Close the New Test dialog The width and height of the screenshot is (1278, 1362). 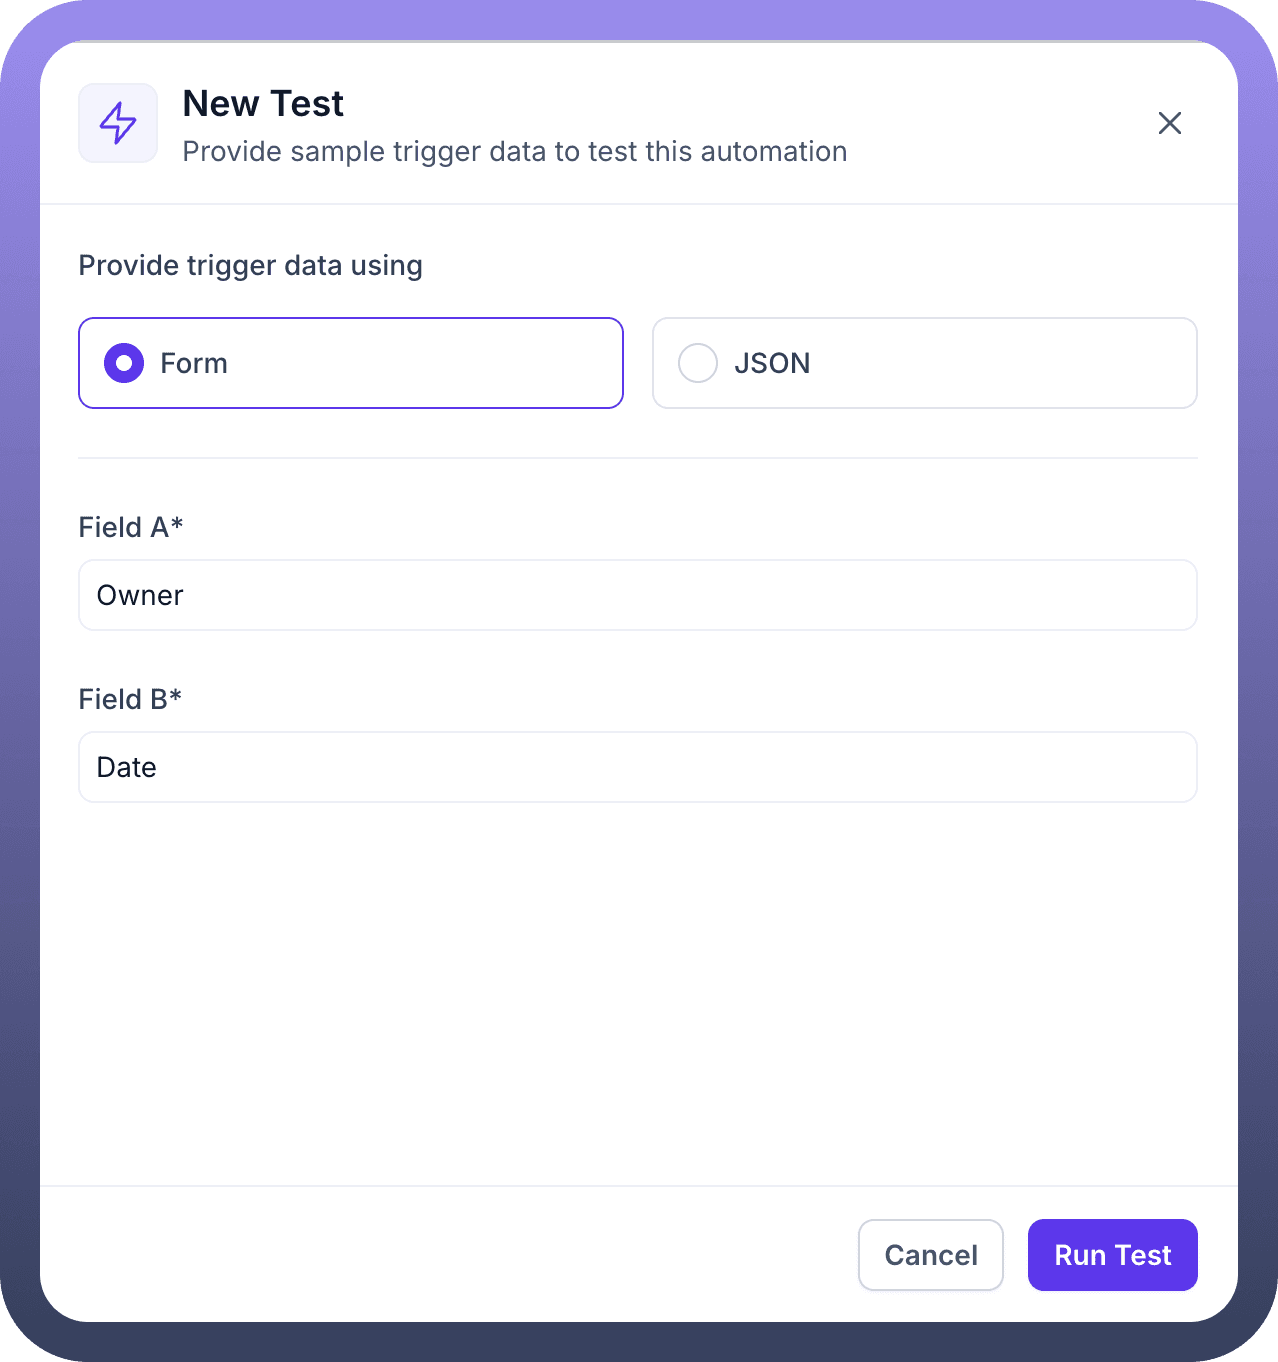[x=1169, y=123]
